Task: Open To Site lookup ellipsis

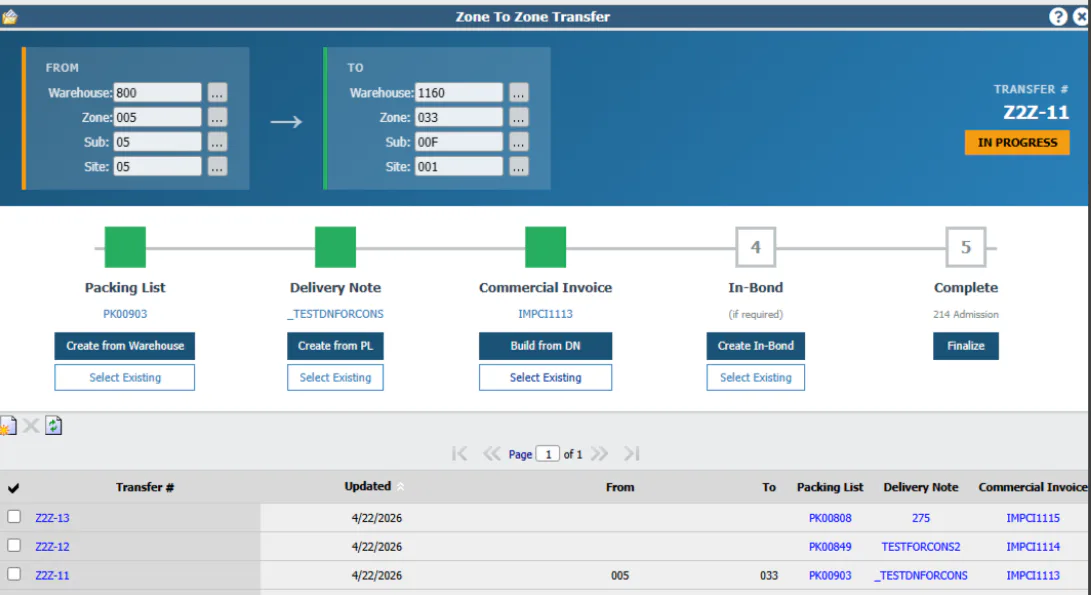Action: tap(518, 167)
